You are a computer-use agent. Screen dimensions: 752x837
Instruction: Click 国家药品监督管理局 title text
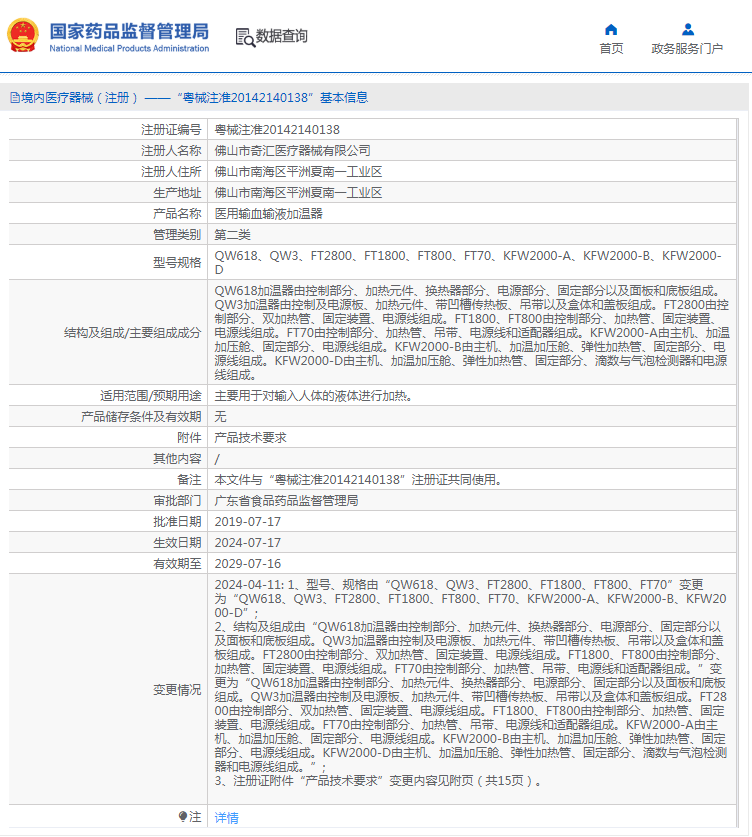(x=129, y=31)
